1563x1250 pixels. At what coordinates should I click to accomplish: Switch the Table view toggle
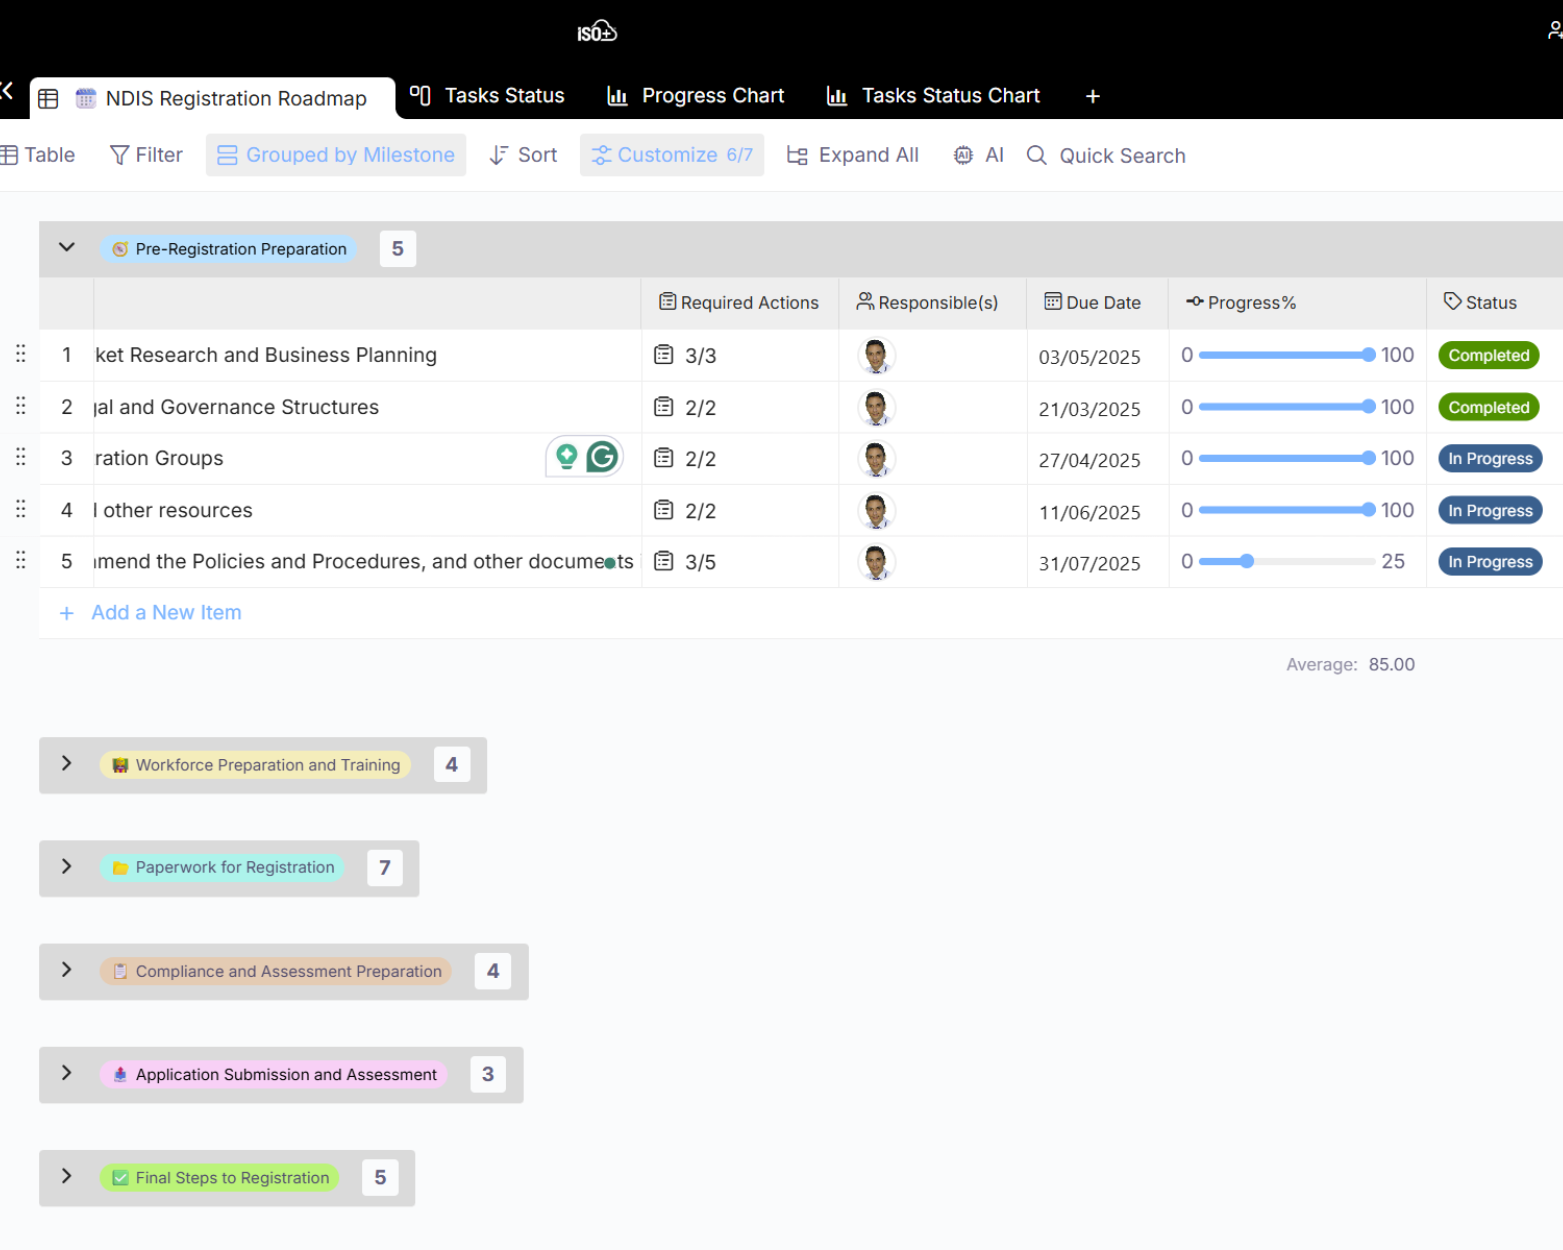(x=38, y=155)
